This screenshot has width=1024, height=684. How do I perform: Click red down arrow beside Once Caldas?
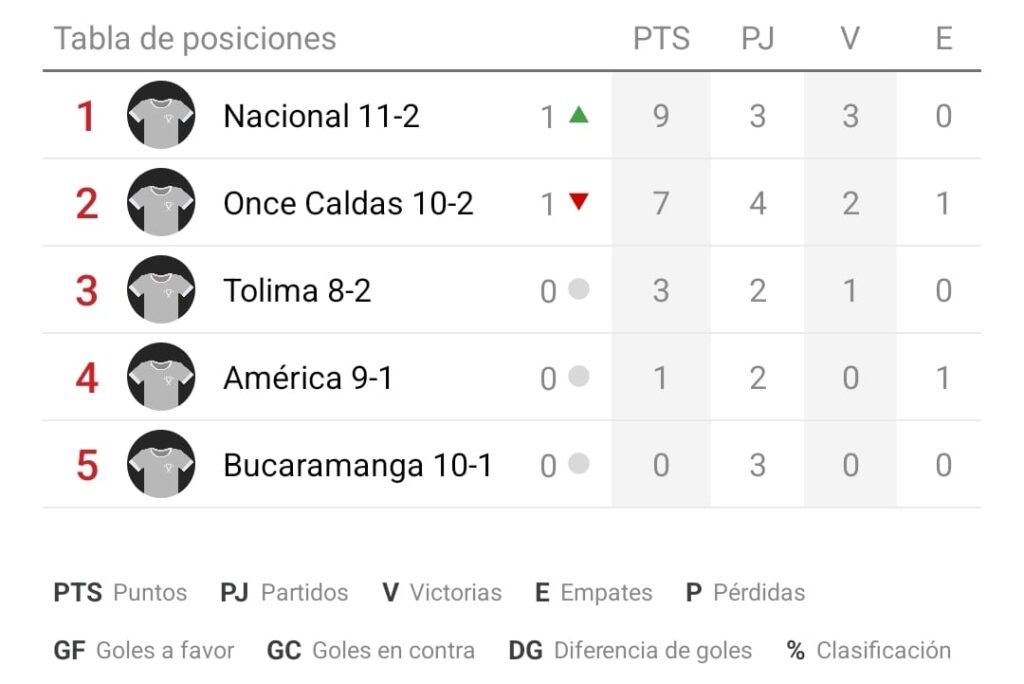(x=579, y=201)
